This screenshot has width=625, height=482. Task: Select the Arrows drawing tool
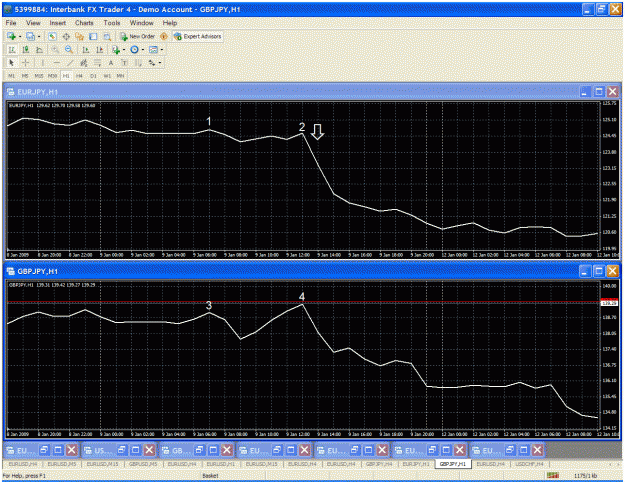point(152,63)
